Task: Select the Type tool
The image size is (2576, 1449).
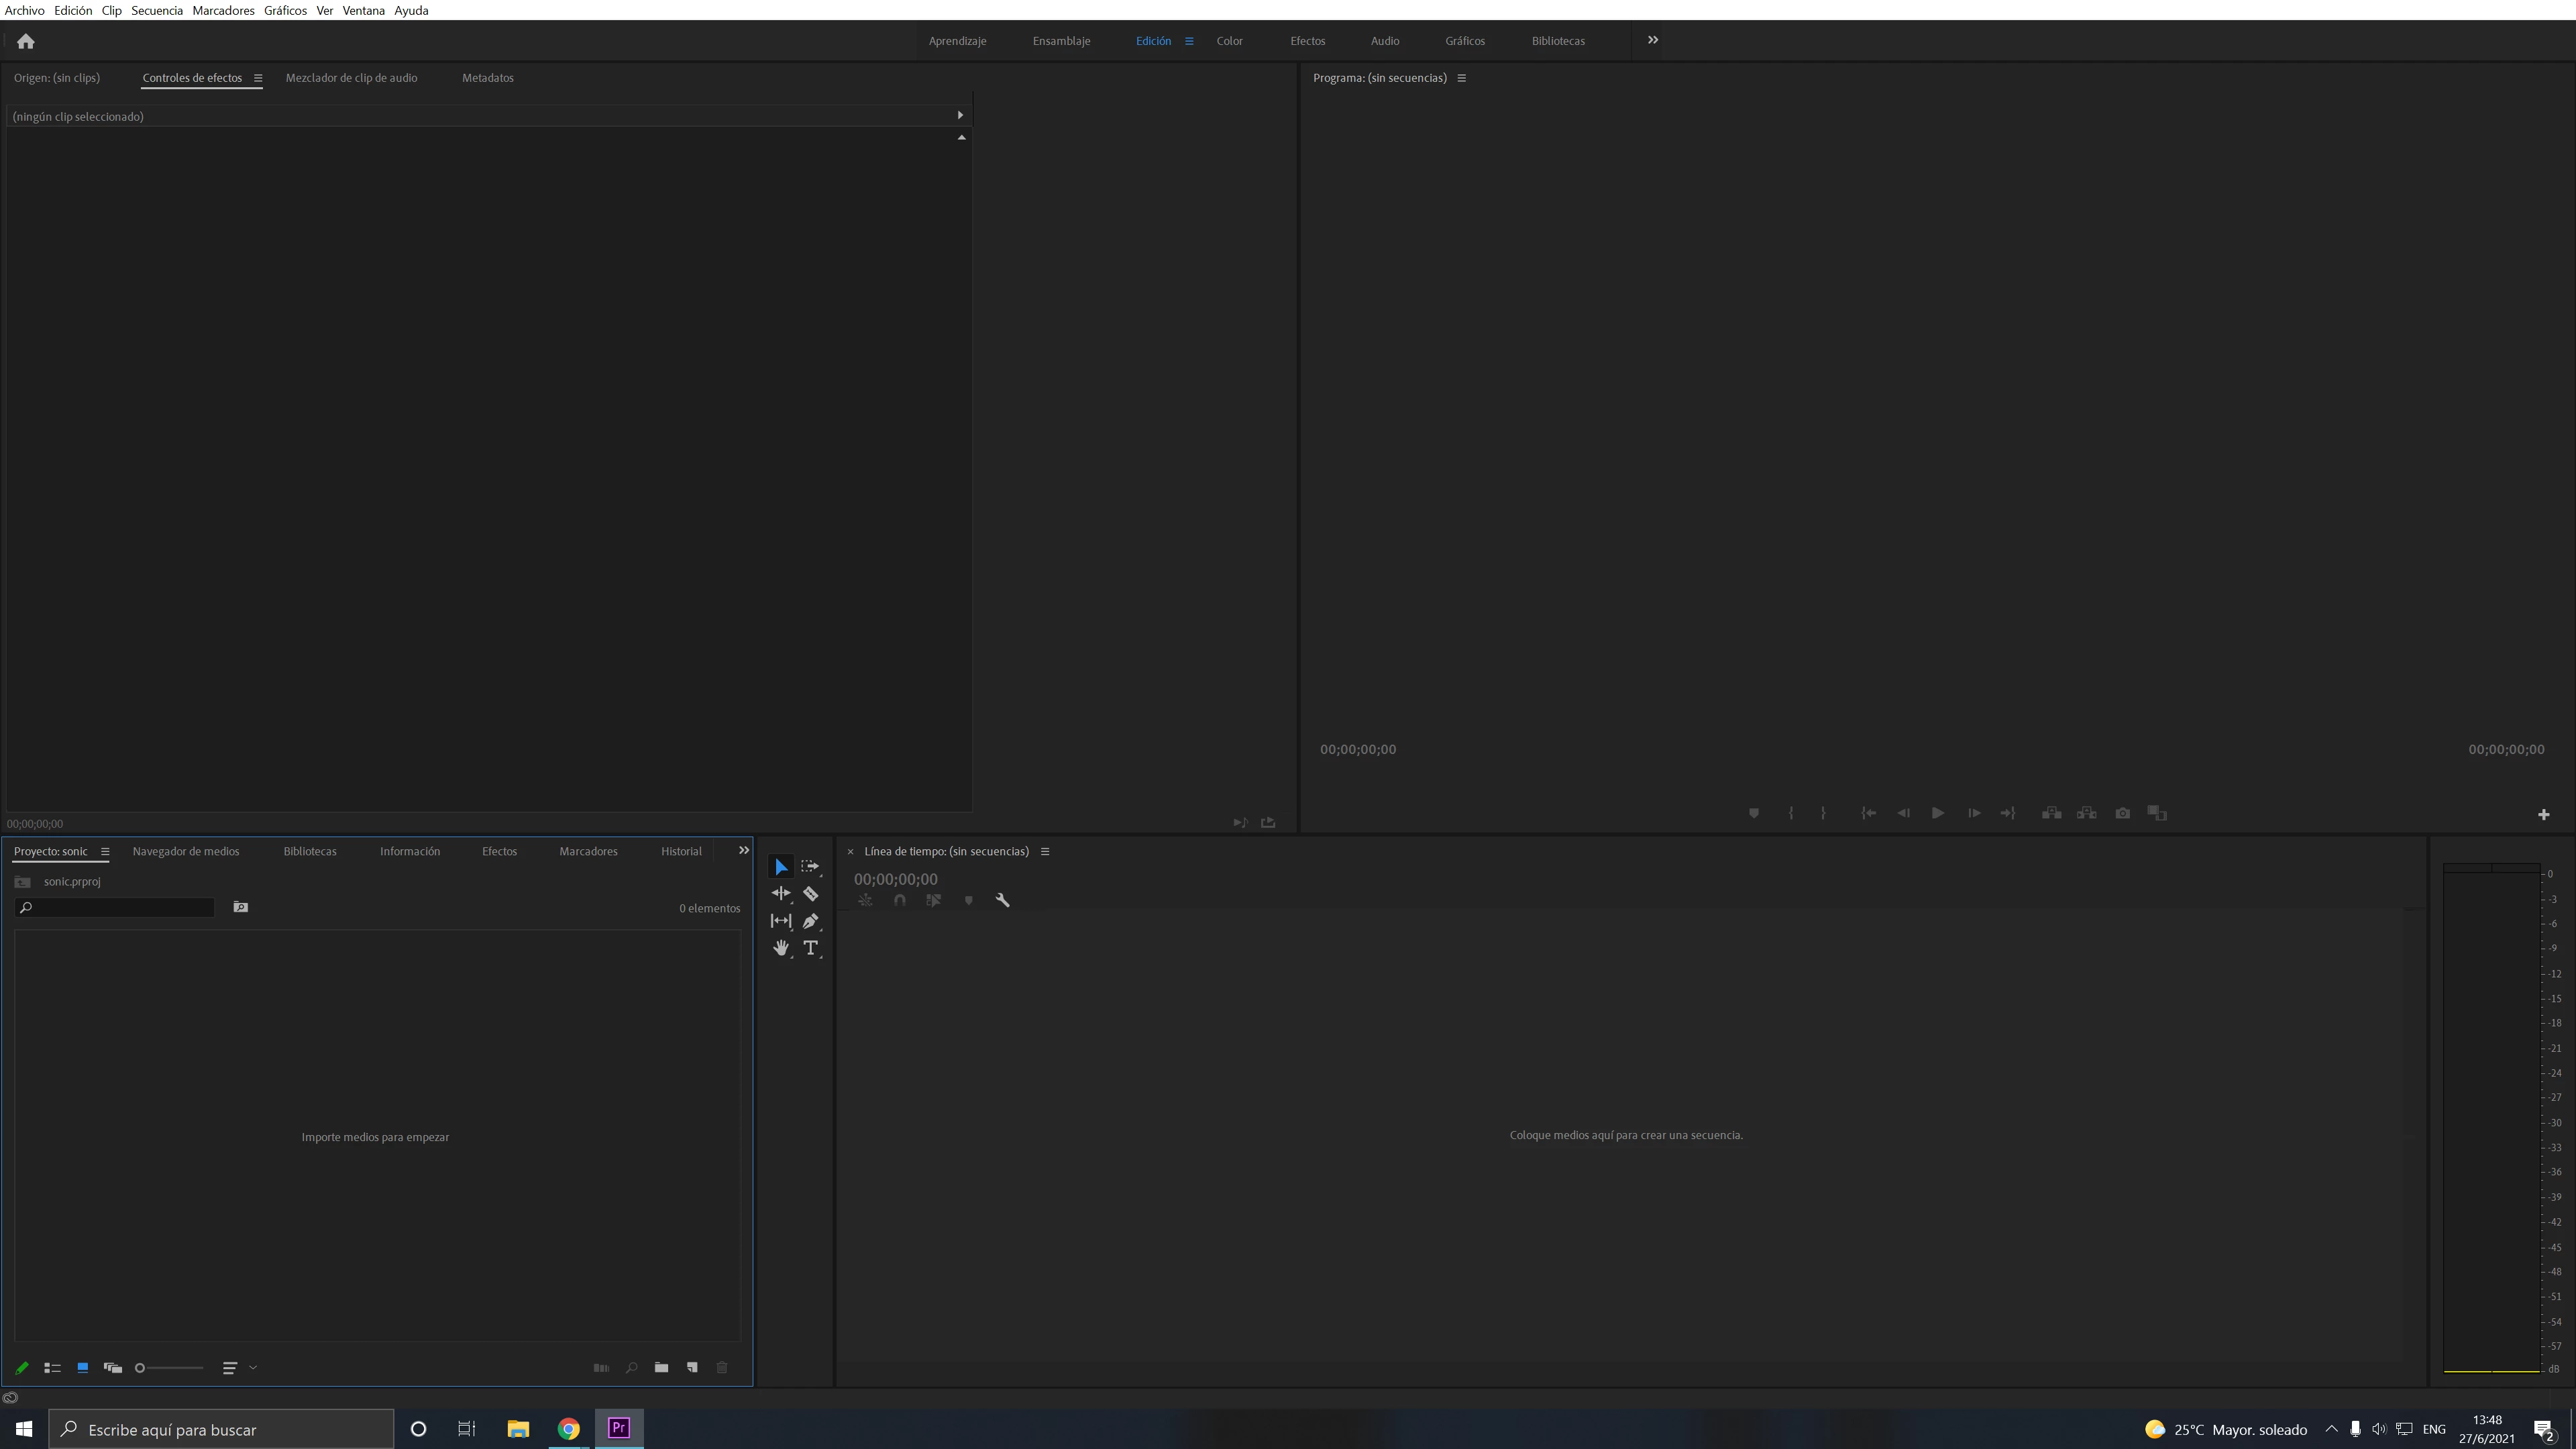Action: [810, 948]
